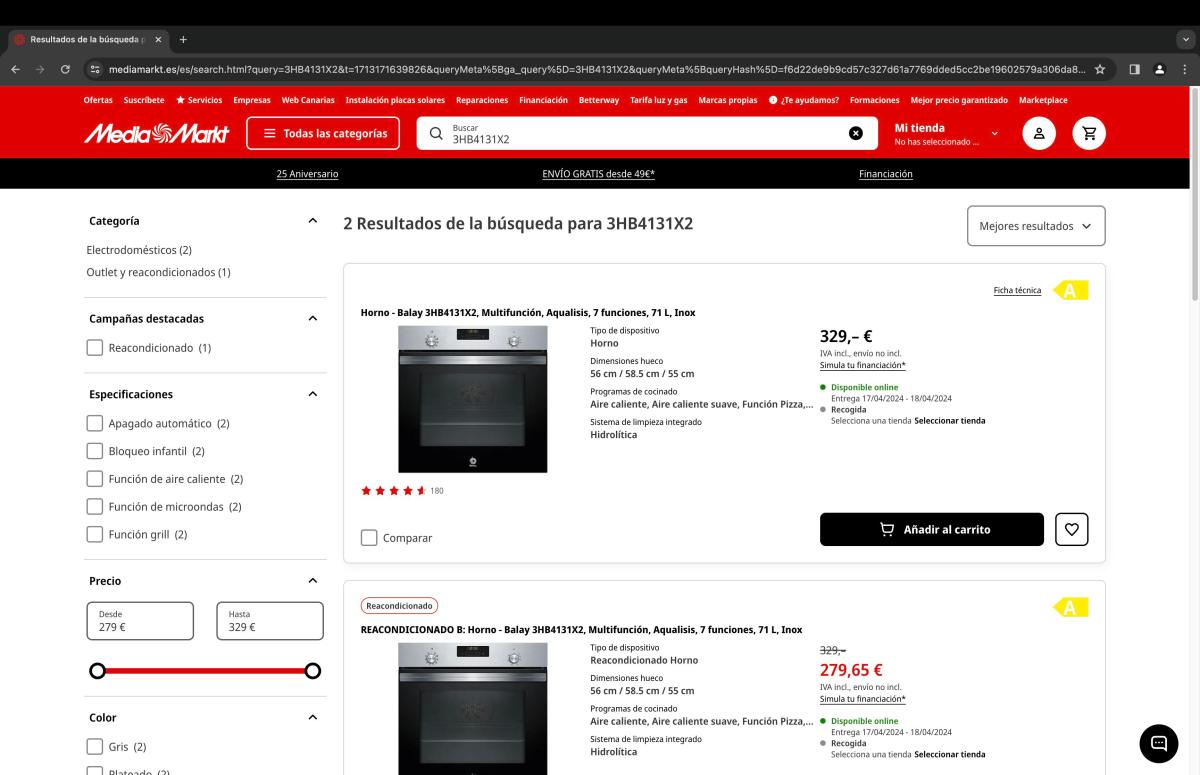Open Chrome menu three dots
Image resolution: width=1200 pixels, height=775 pixels.
click(x=1183, y=69)
